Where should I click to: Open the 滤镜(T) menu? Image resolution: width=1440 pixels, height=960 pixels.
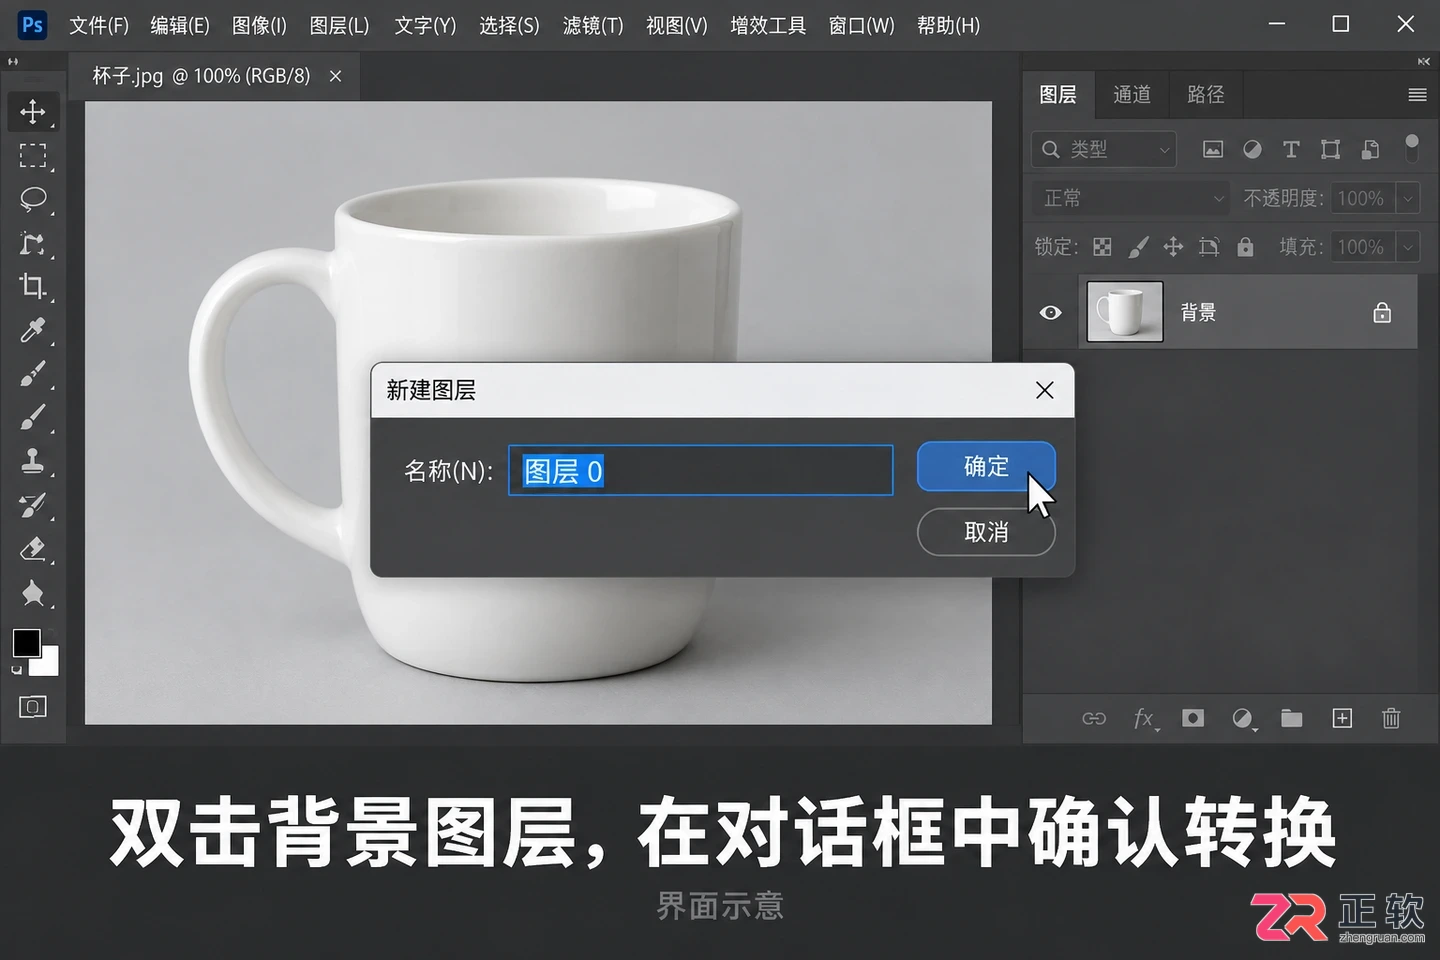593,25
